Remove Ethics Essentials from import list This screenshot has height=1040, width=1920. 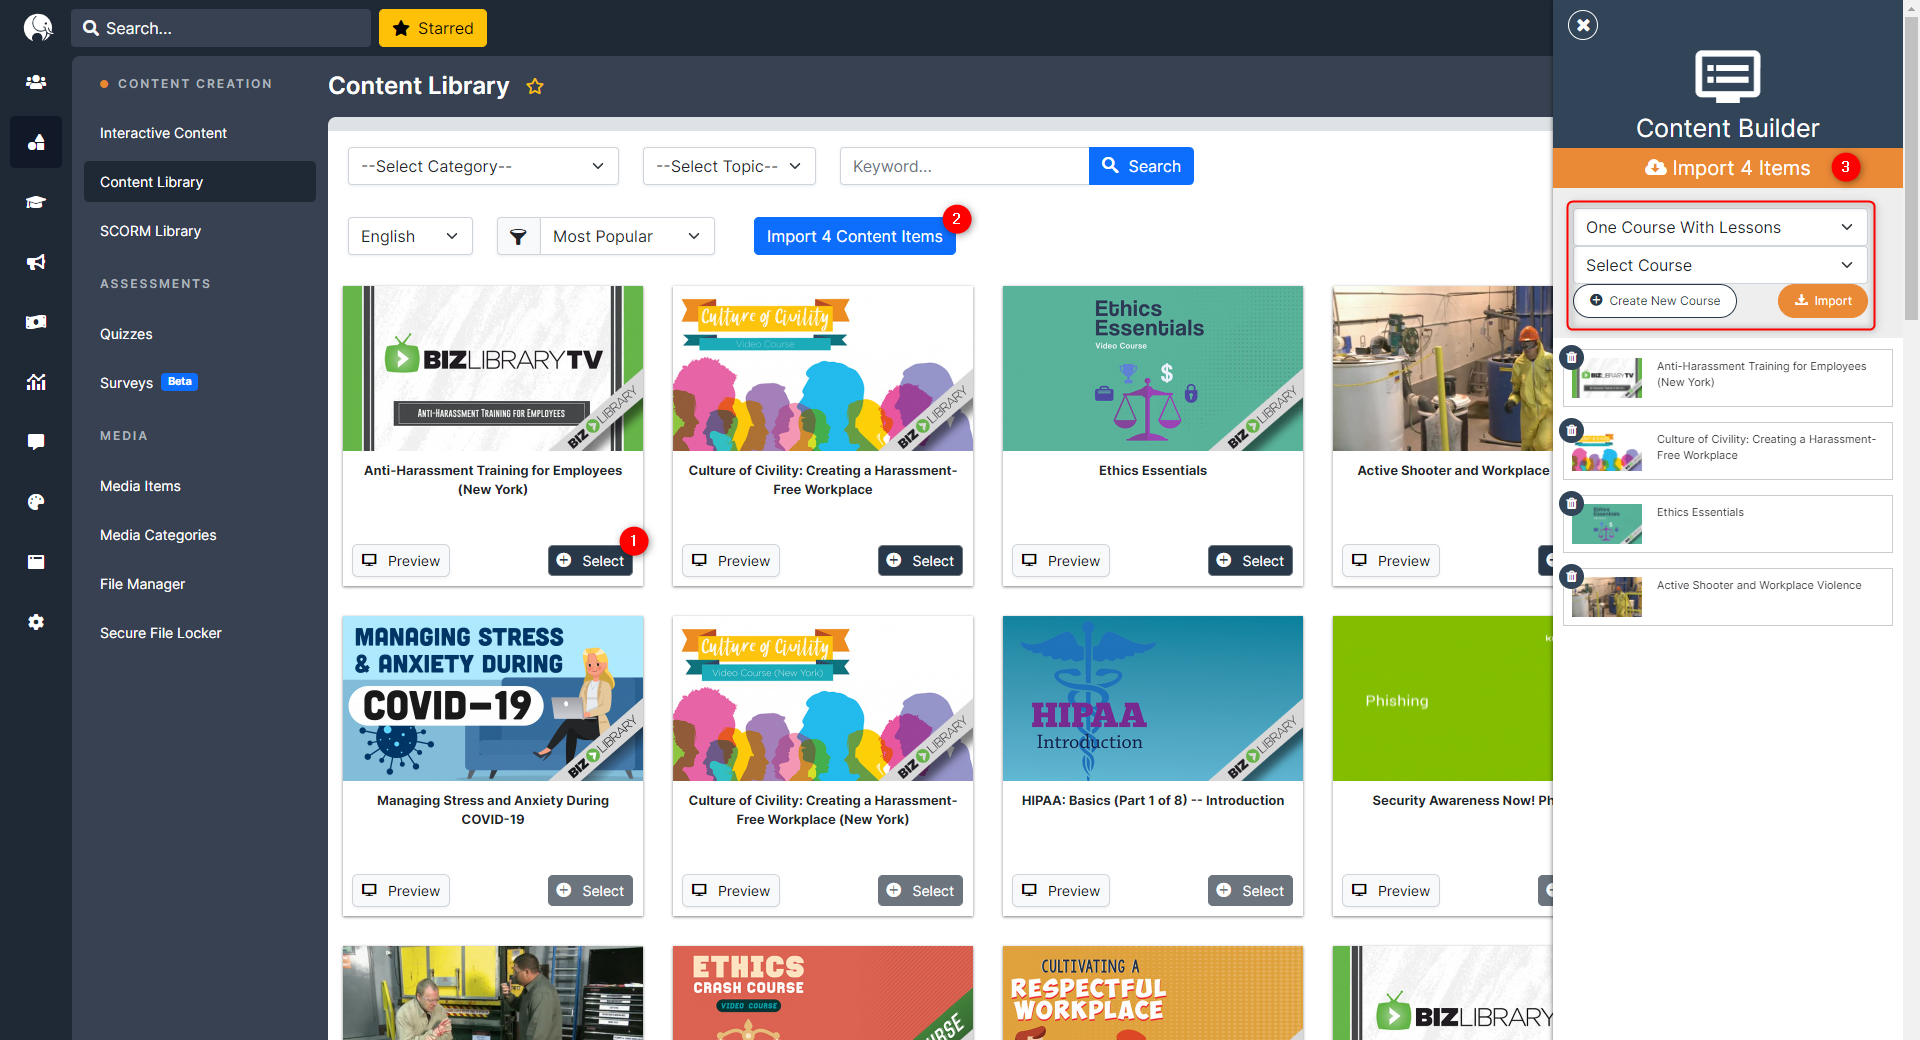pos(1572,503)
